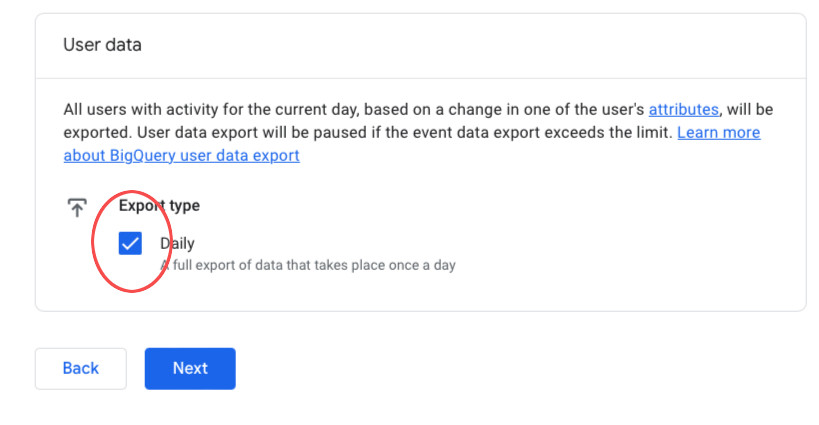The height and width of the screenshot is (425, 819).
Task: Go back with the Back button
Action: (81, 369)
